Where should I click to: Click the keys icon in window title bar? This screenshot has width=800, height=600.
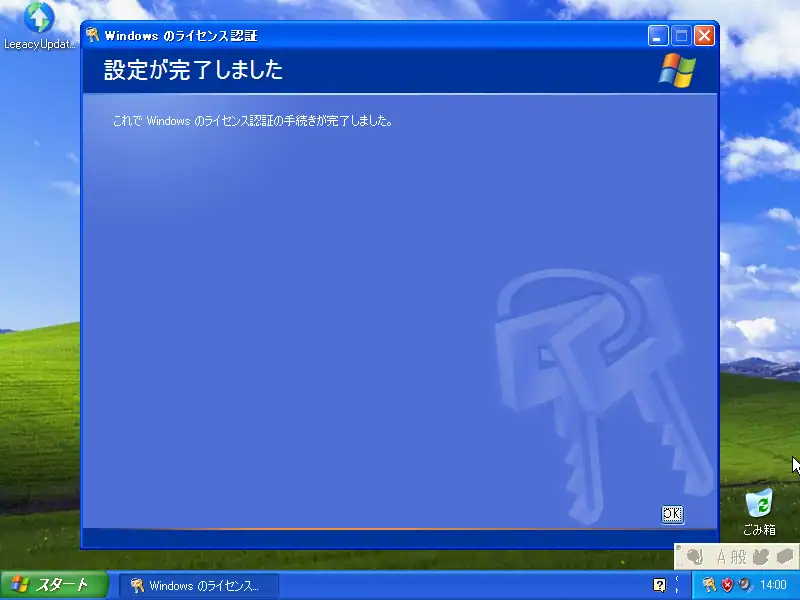point(92,35)
